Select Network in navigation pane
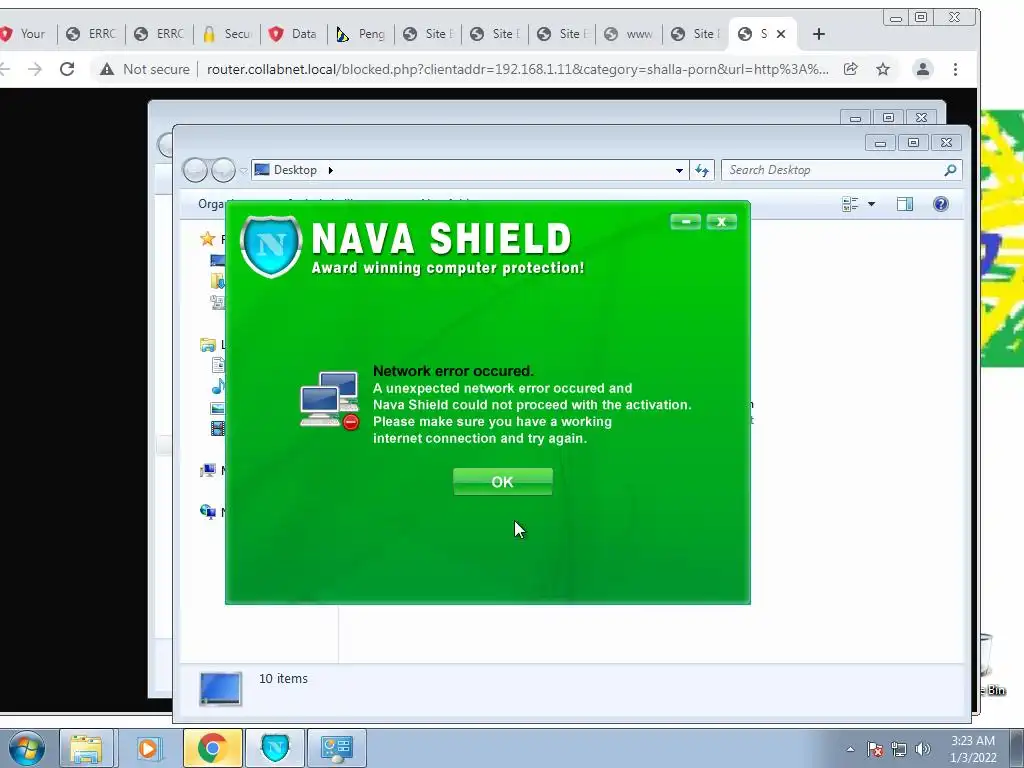The image size is (1024, 768). click(x=208, y=511)
